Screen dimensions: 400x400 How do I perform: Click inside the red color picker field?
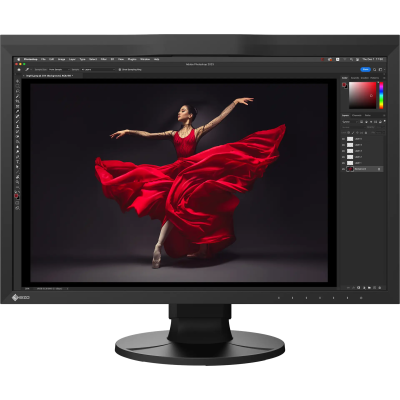pyautogui.click(x=363, y=95)
